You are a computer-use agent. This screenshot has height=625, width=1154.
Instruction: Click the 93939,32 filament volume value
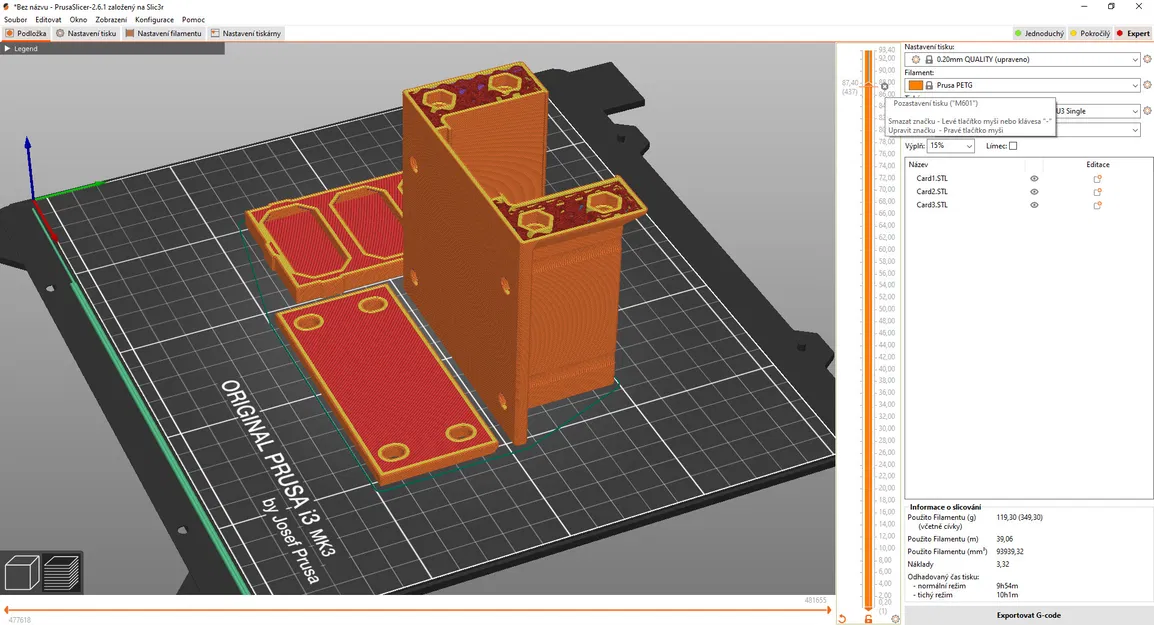coord(1010,551)
